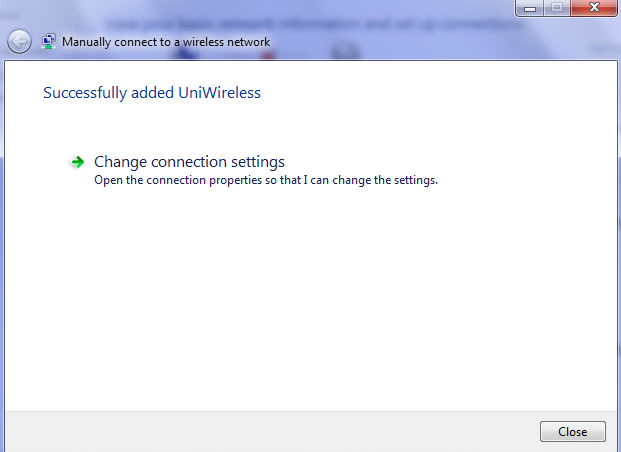This screenshot has height=452, width=621.
Task: Click the round back arrow button
Action: click(19, 42)
